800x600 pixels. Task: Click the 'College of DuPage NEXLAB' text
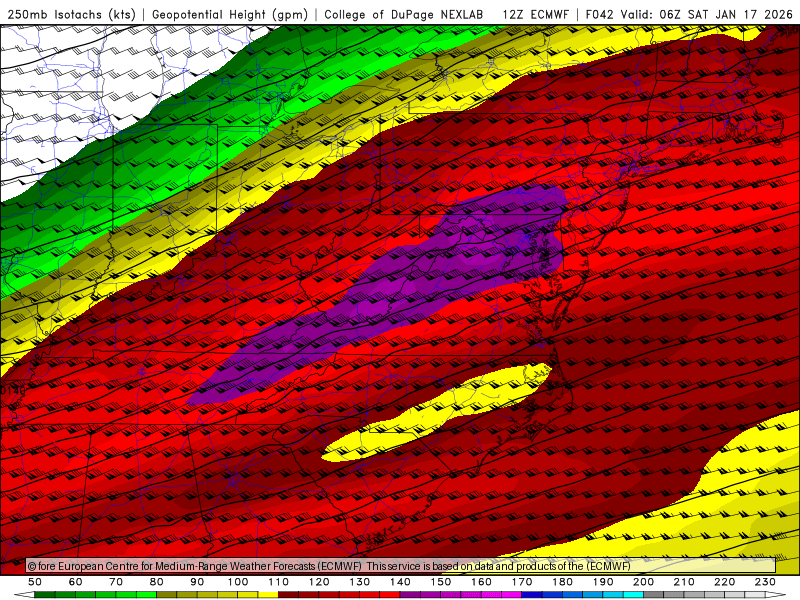click(404, 14)
